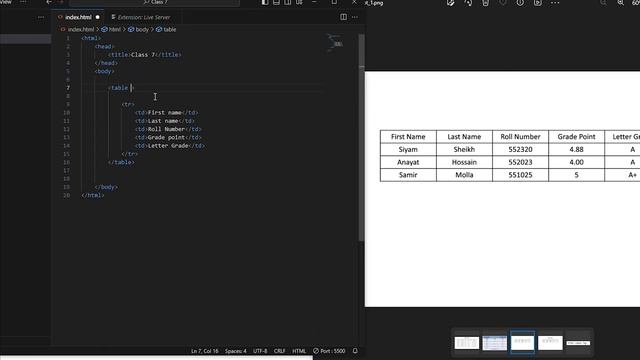Select second blue table thumbnail in filmstrip

tap(494, 342)
